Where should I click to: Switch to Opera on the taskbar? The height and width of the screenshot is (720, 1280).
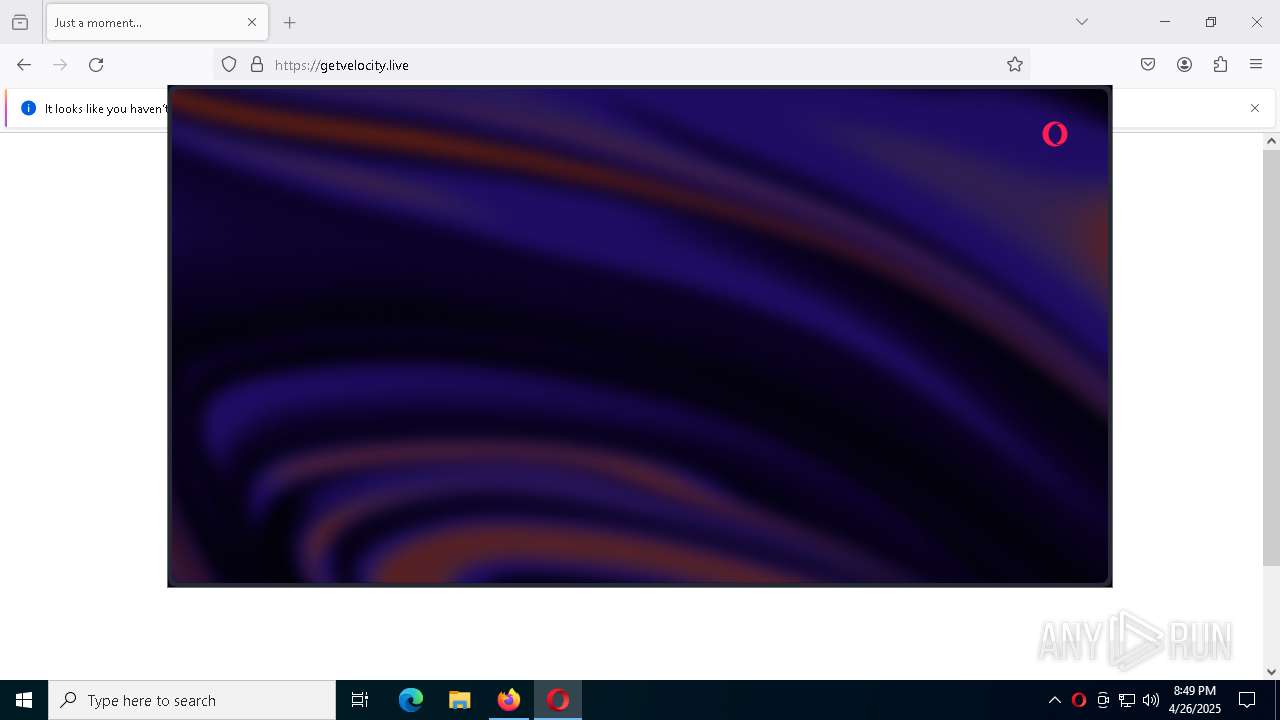coord(558,700)
